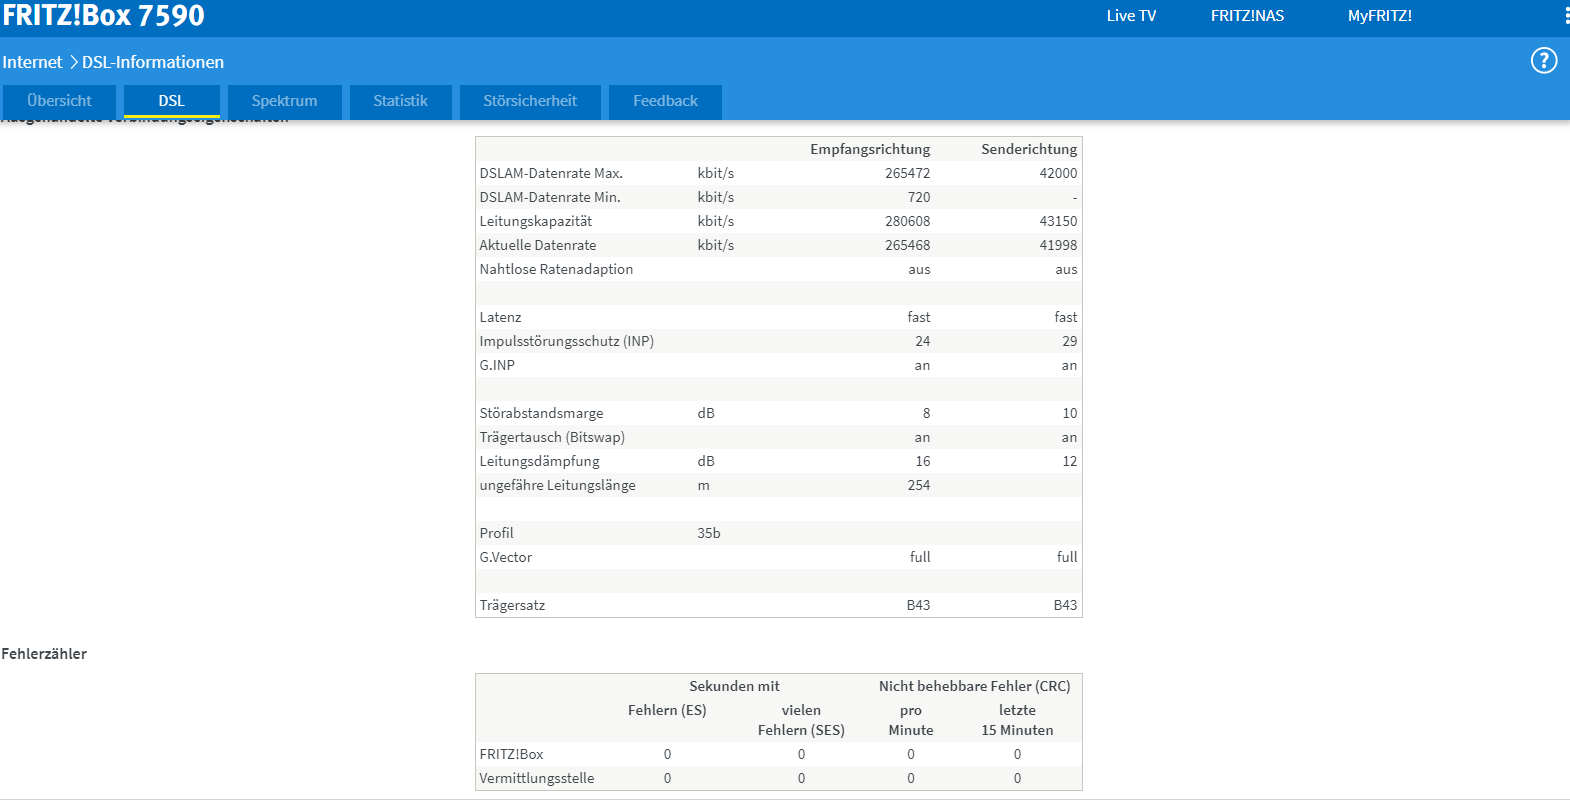
Task: Click the ungefähre Leitungslänge label
Action: (557, 485)
